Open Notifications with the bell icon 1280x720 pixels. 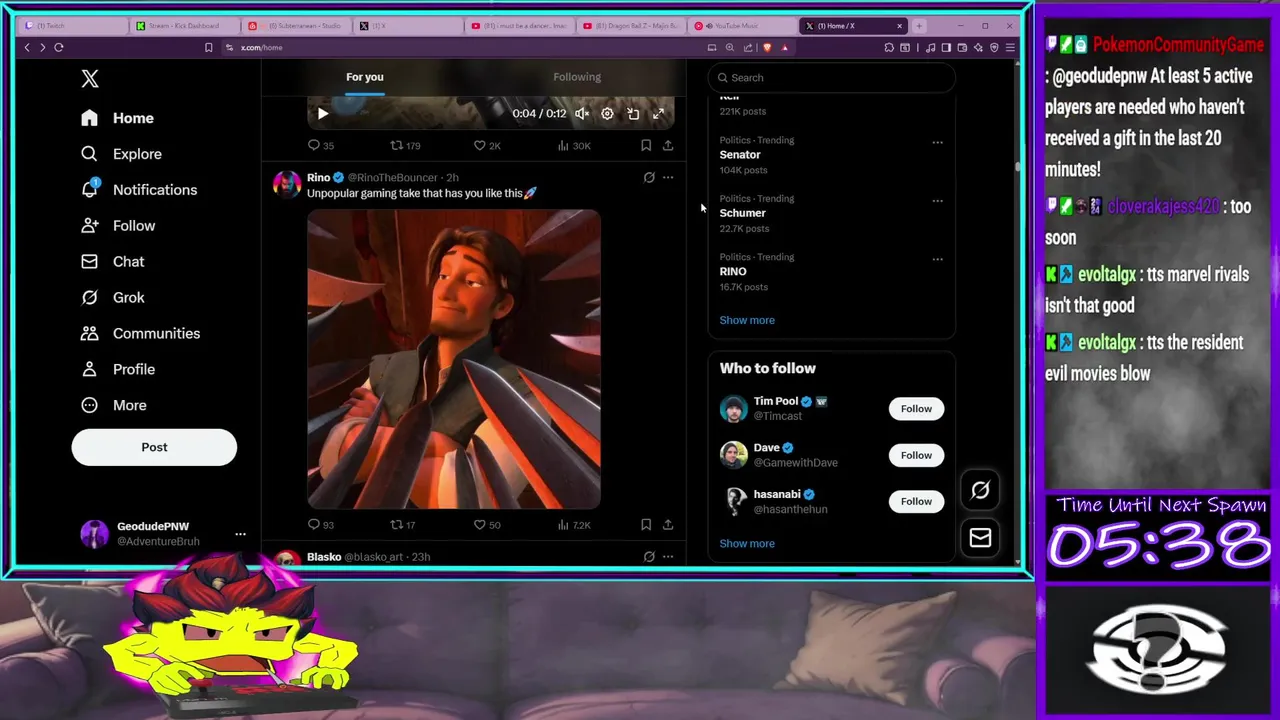click(139, 190)
